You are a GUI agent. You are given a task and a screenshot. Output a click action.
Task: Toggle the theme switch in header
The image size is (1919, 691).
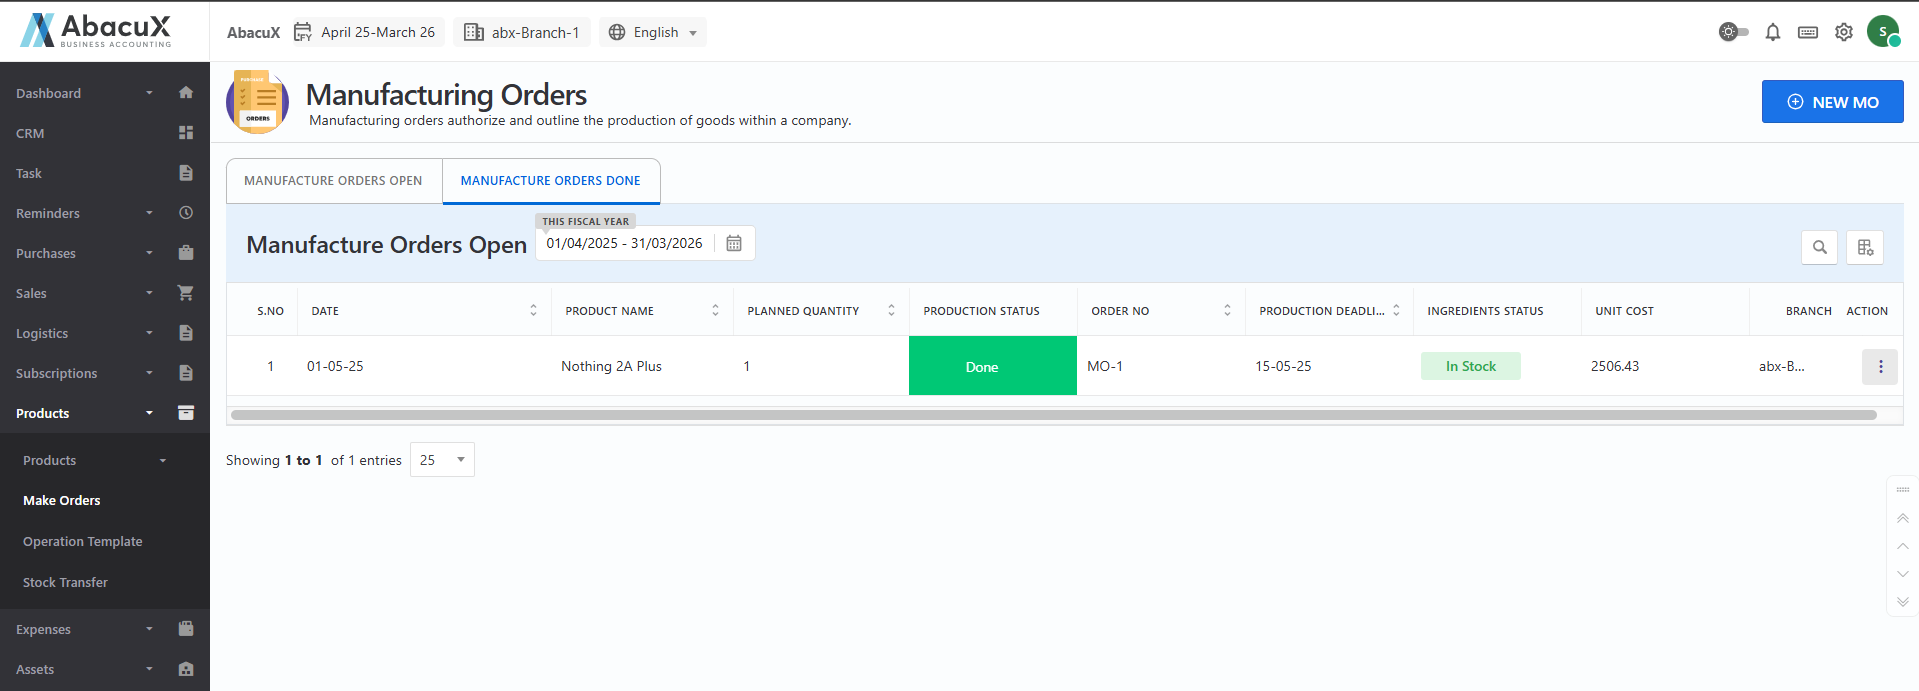click(1733, 32)
